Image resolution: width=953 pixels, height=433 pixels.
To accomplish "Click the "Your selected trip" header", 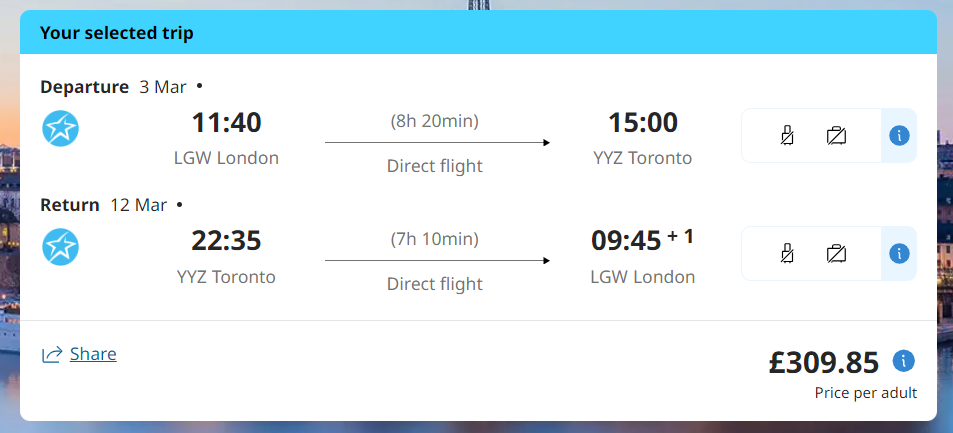I will tap(117, 33).
